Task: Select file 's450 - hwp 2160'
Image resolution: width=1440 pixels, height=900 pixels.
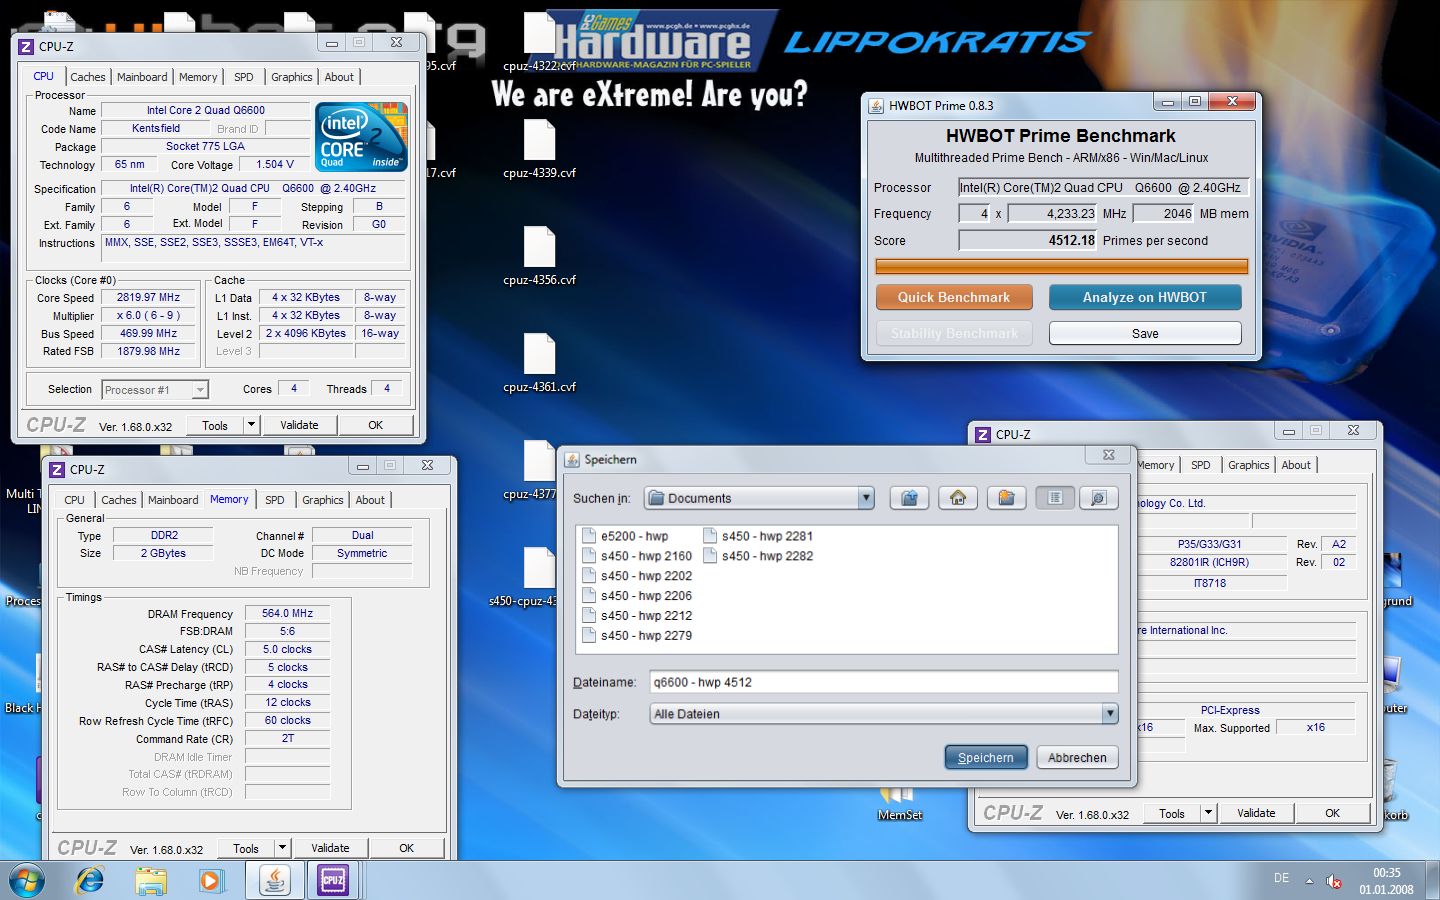Action: point(637,556)
